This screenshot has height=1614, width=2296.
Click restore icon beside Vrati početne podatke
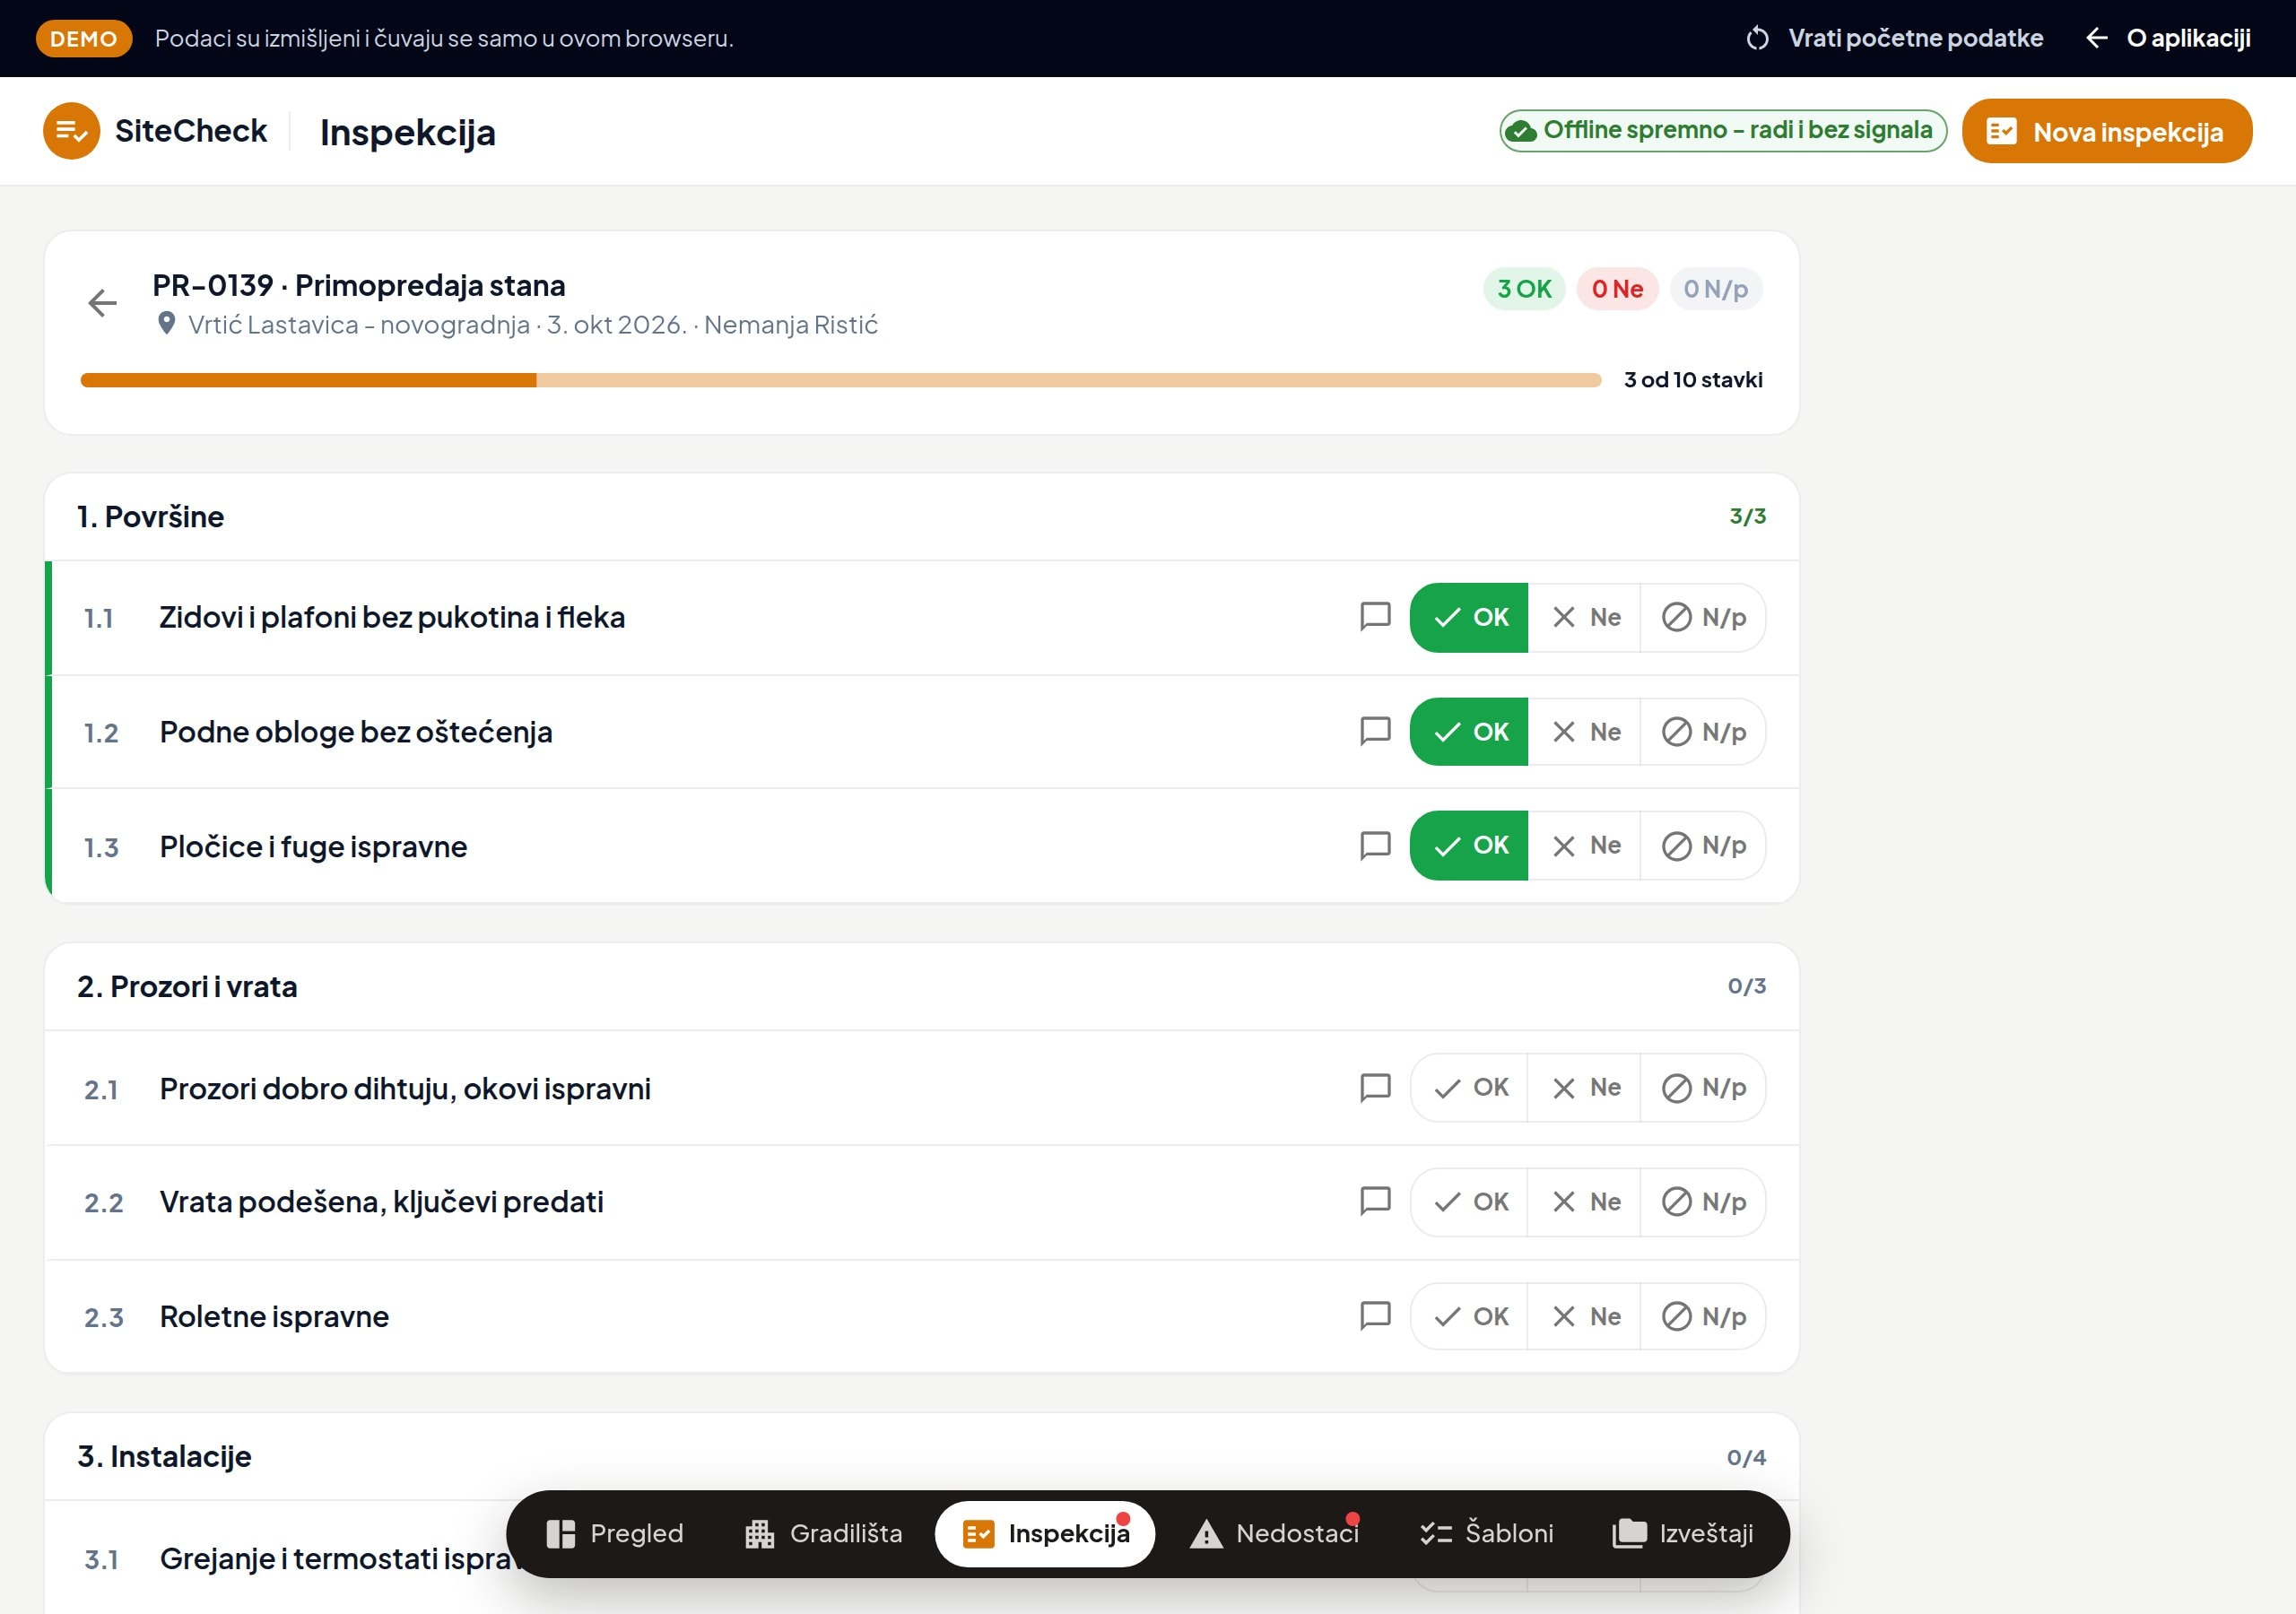coord(1757,39)
